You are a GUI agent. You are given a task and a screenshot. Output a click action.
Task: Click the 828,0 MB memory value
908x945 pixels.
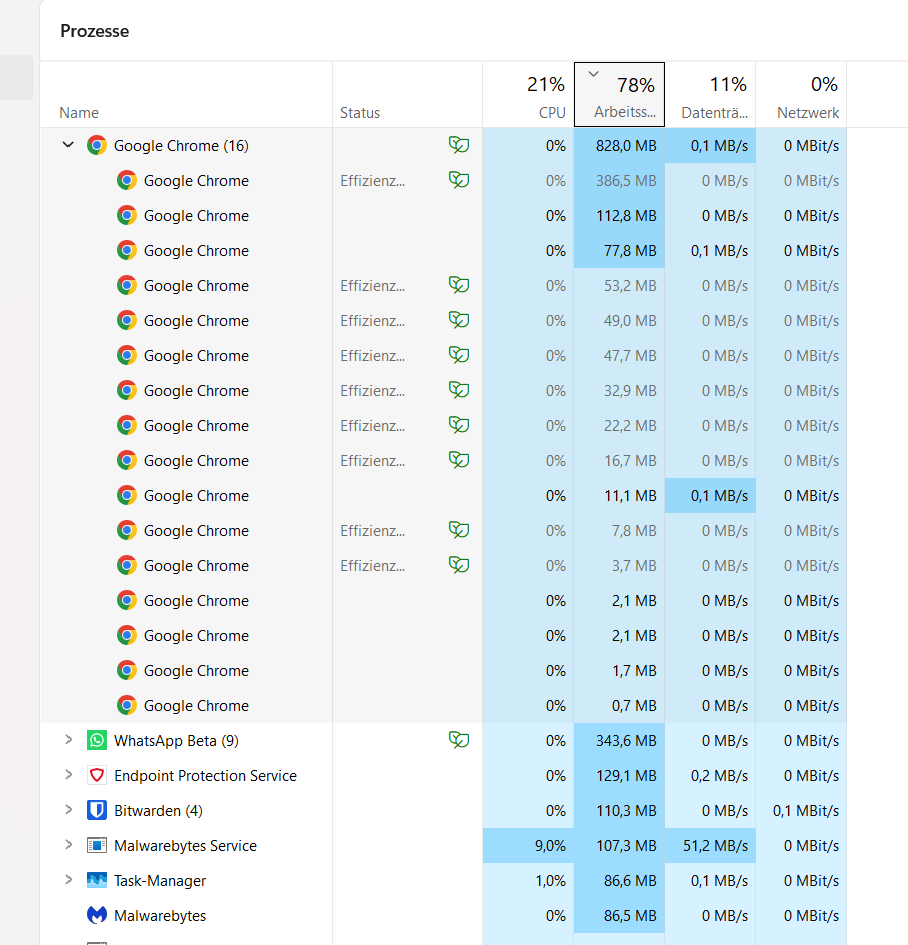(626, 146)
